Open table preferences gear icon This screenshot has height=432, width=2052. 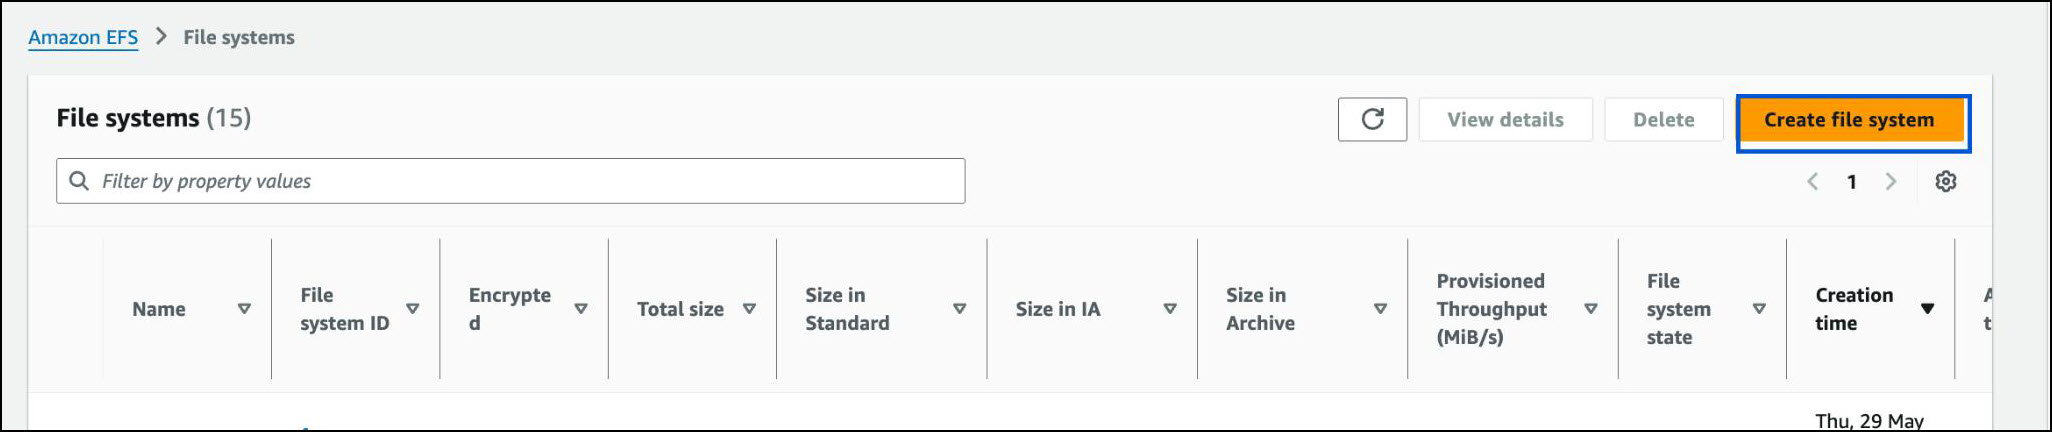point(1945,181)
